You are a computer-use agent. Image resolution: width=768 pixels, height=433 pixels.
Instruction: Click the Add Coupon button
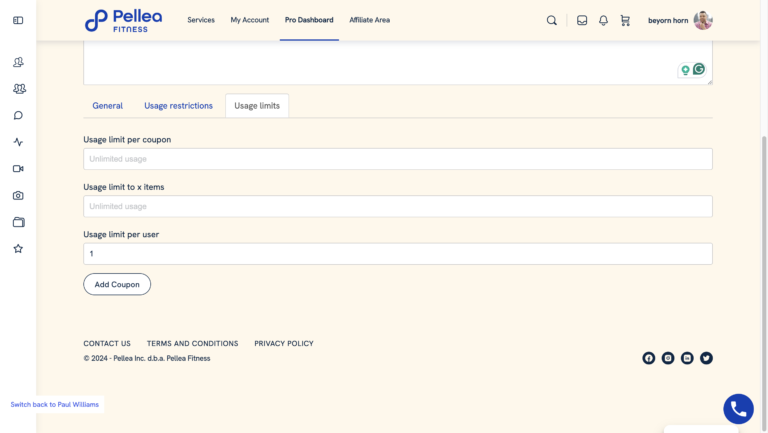(117, 284)
